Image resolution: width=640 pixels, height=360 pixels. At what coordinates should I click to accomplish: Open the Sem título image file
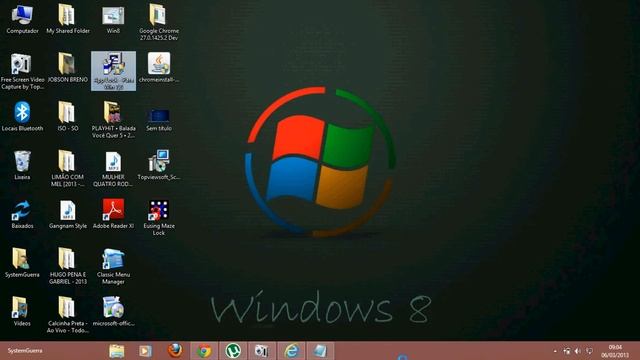click(159, 120)
